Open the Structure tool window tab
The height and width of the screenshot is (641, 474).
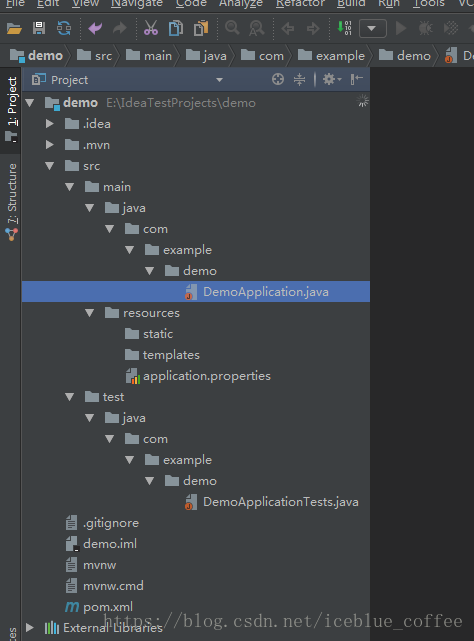point(11,202)
